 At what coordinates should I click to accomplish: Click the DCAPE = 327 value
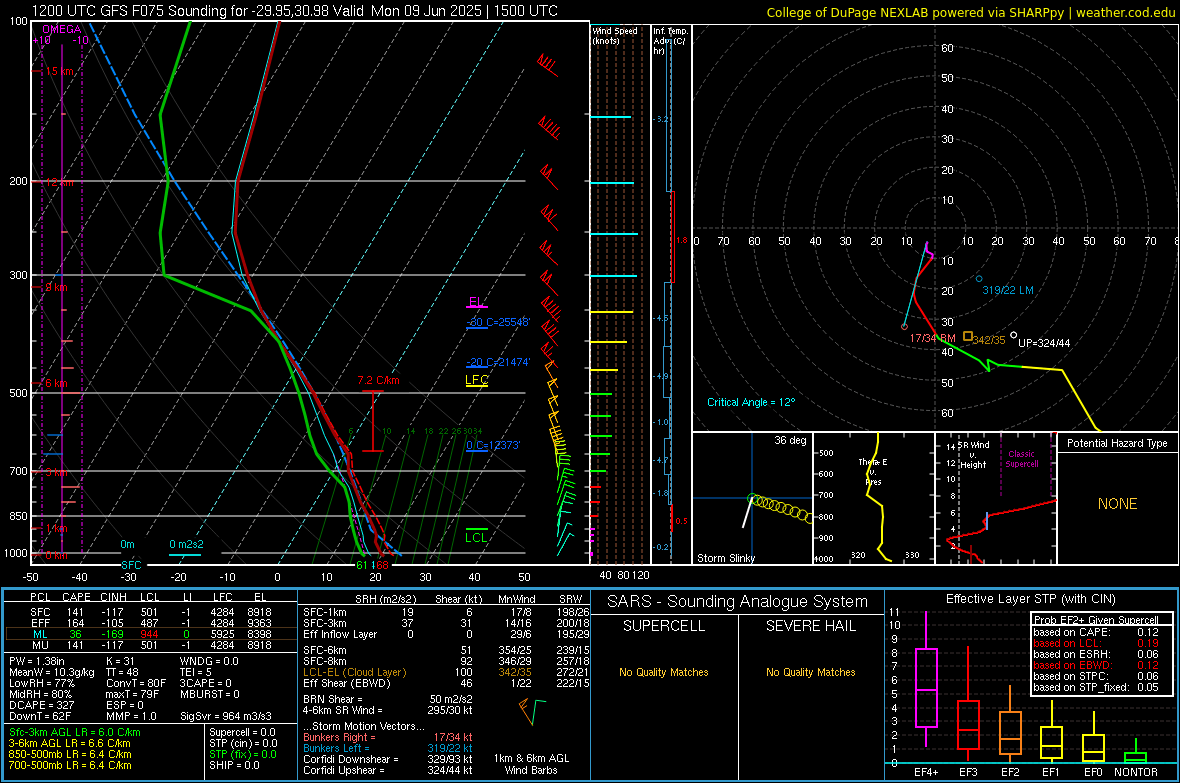point(42,705)
